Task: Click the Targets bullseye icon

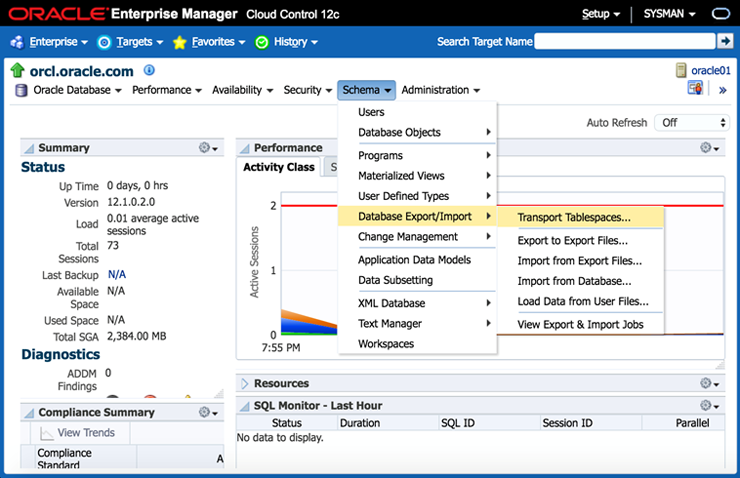Action: (x=104, y=42)
